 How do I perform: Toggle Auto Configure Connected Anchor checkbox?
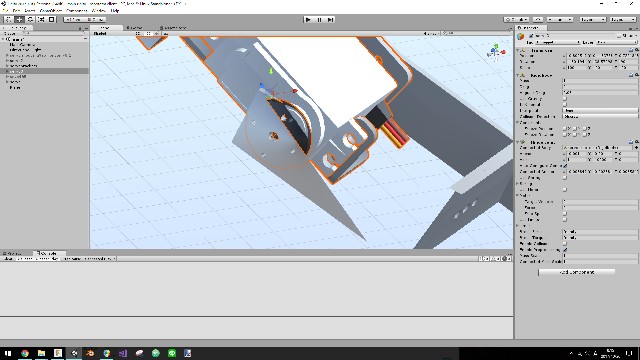(x=565, y=166)
